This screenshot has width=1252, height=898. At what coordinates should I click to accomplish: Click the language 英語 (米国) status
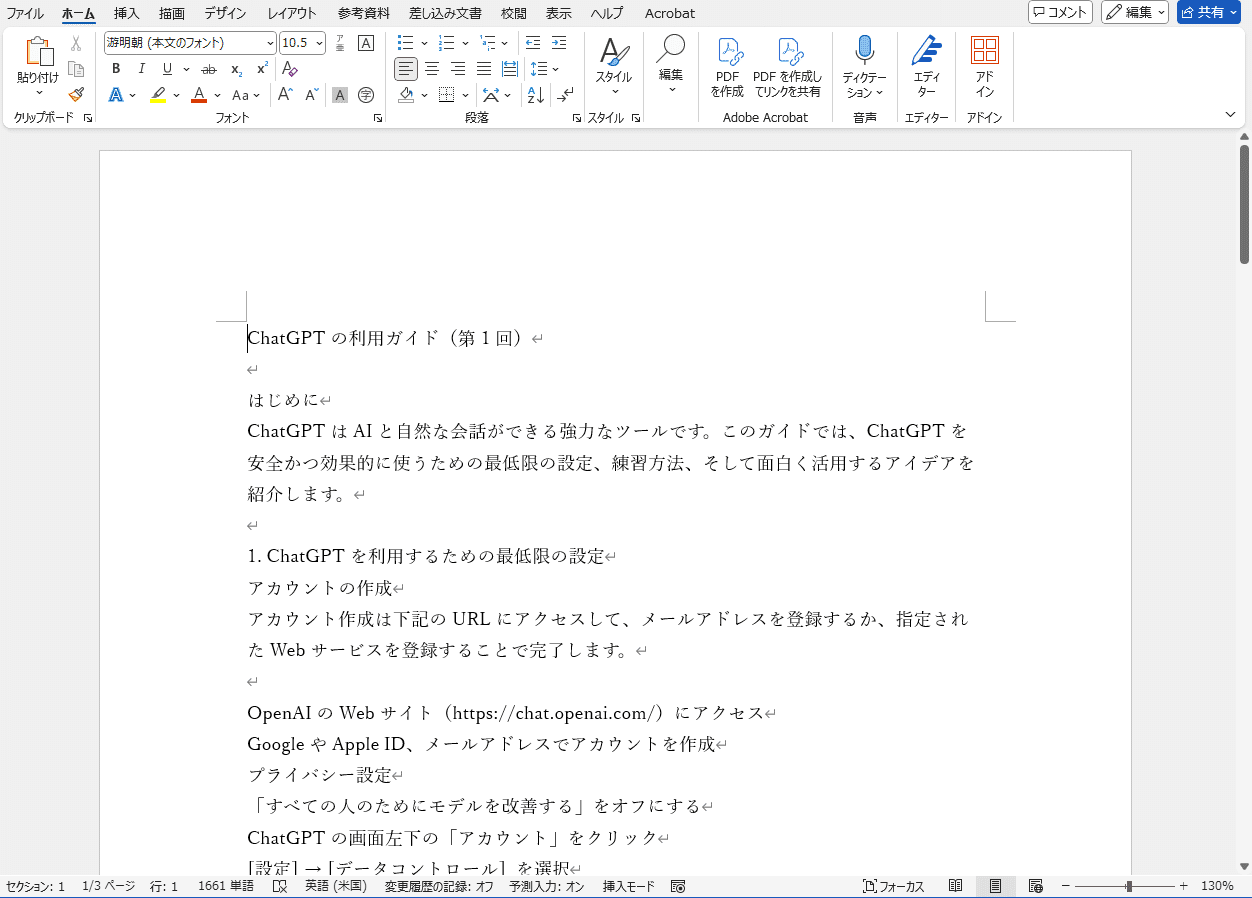point(336,886)
